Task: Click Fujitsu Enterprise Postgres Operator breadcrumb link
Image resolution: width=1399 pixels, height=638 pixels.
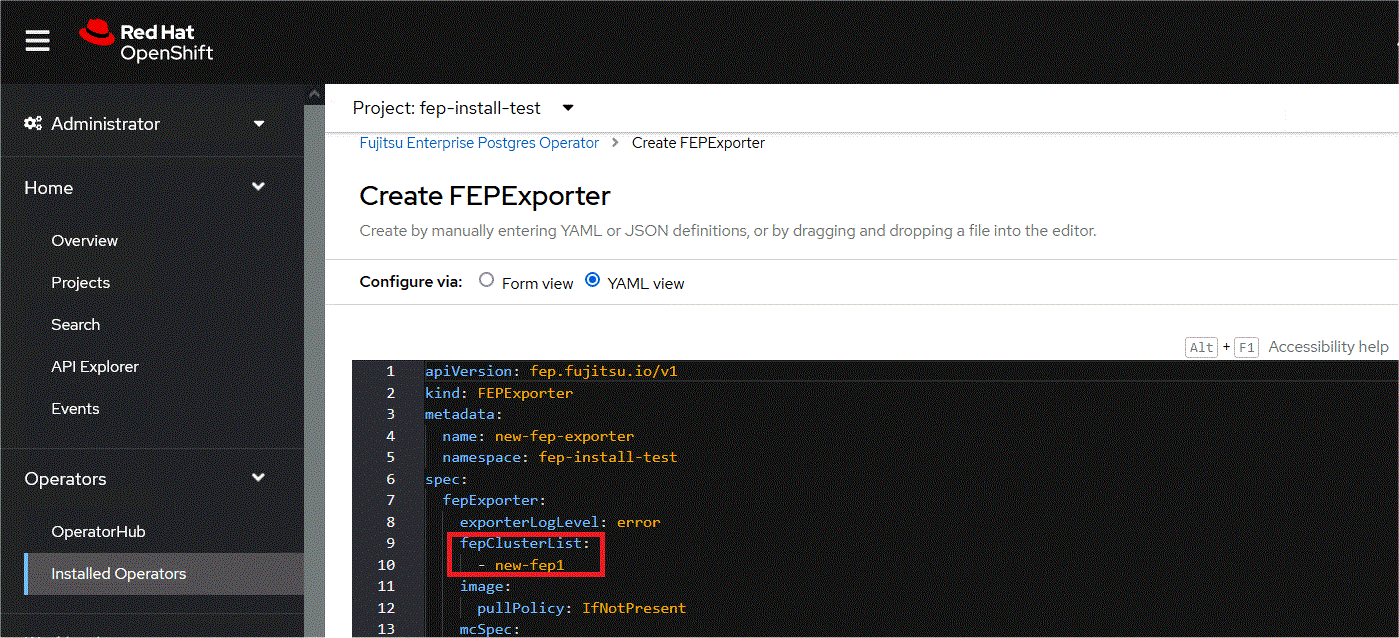Action: [479, 143]
